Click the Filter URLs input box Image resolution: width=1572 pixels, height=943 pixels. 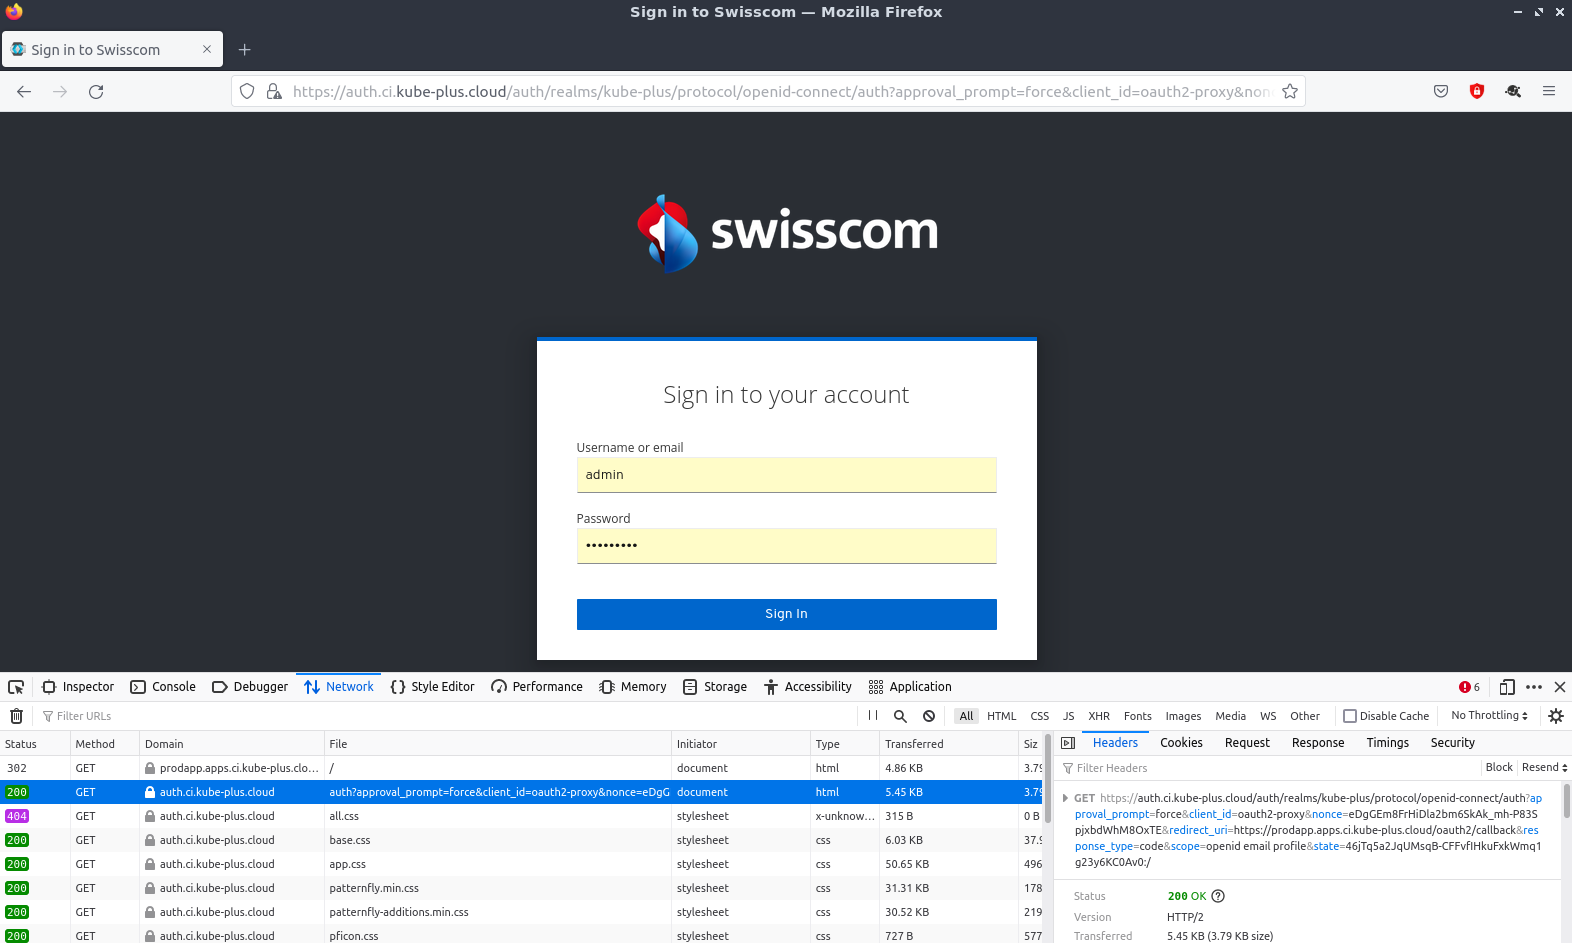pos(445,716)
